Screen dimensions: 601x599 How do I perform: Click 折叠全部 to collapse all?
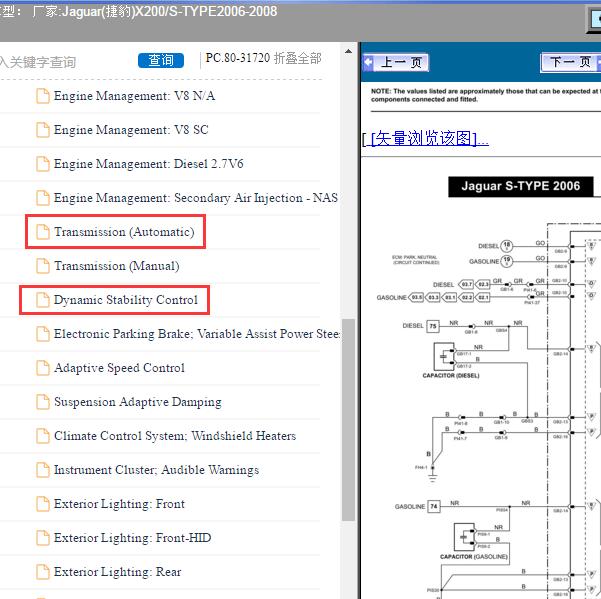coord(298,58)
